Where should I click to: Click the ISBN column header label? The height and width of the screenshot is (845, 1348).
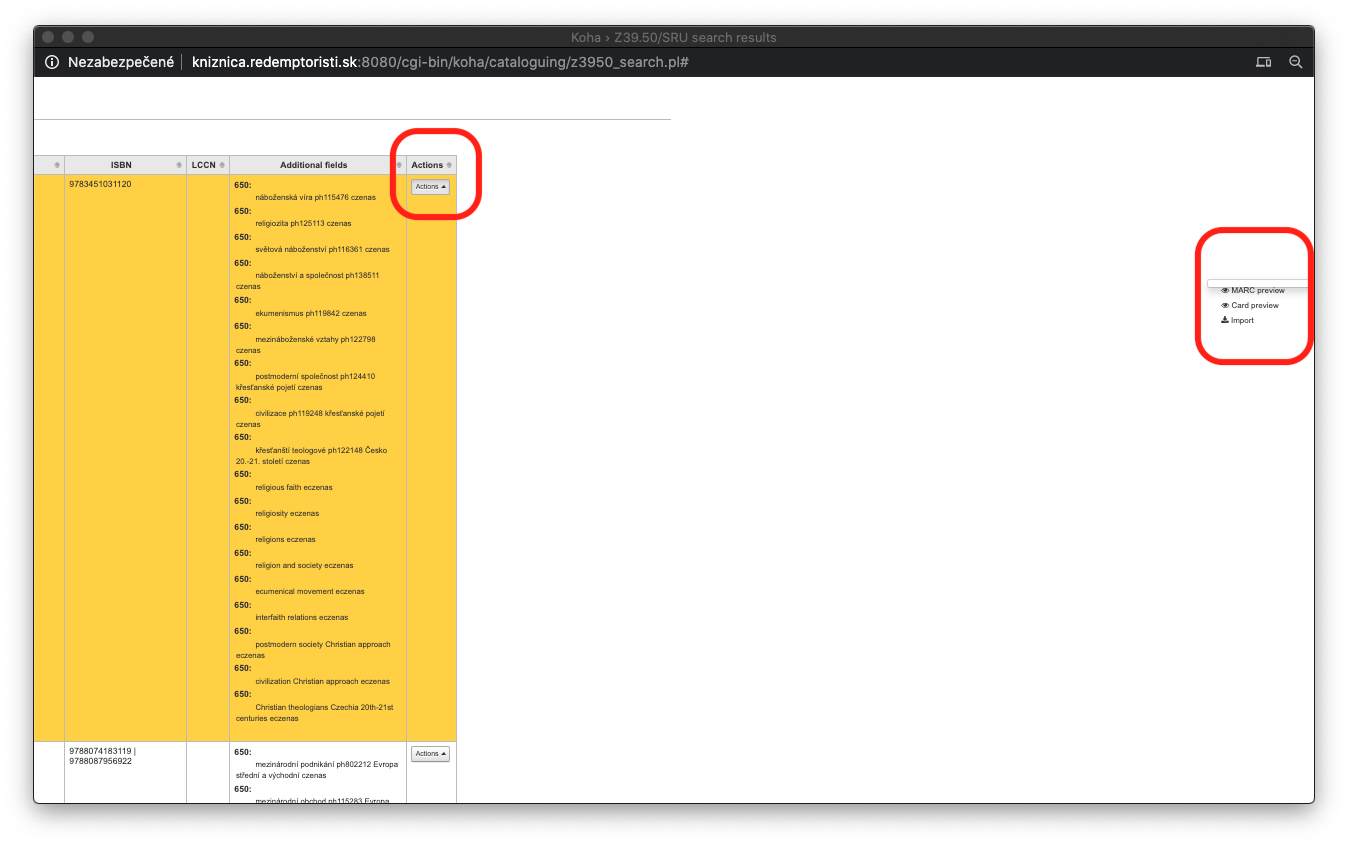pos(121,165)
